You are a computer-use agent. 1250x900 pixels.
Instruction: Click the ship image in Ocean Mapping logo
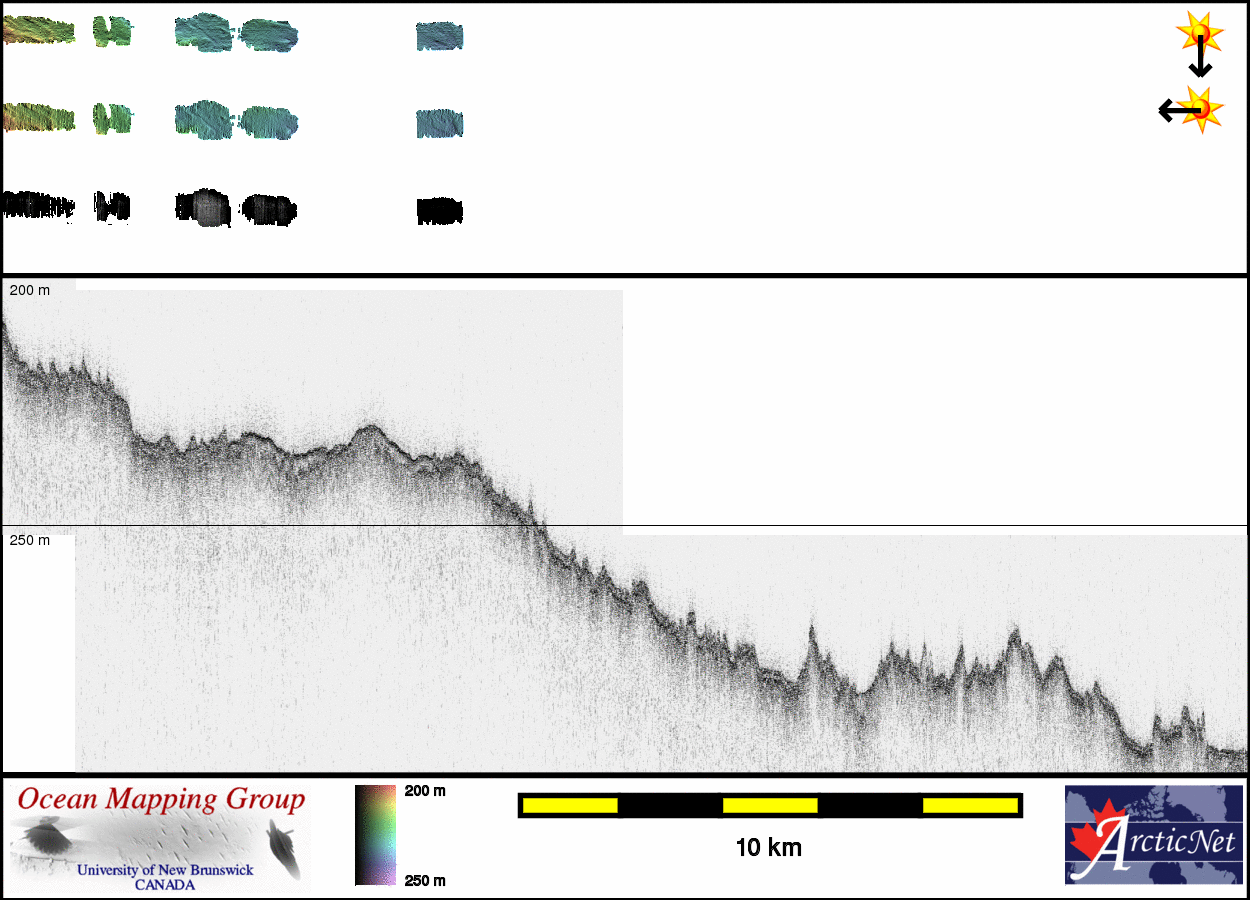click(x=283, y=847)
